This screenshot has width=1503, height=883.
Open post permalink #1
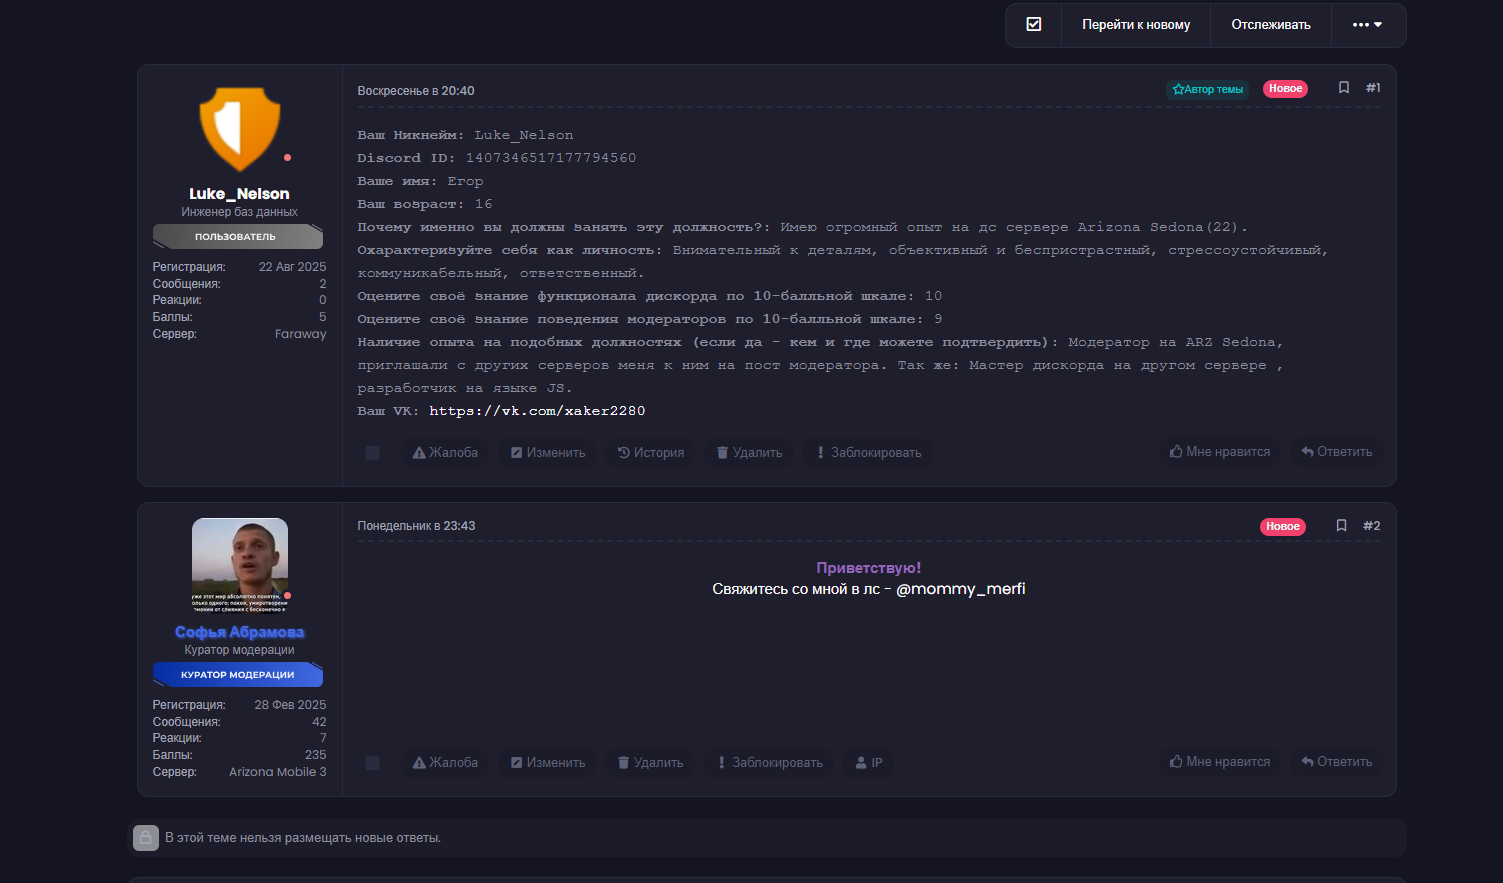(1373, 88)
